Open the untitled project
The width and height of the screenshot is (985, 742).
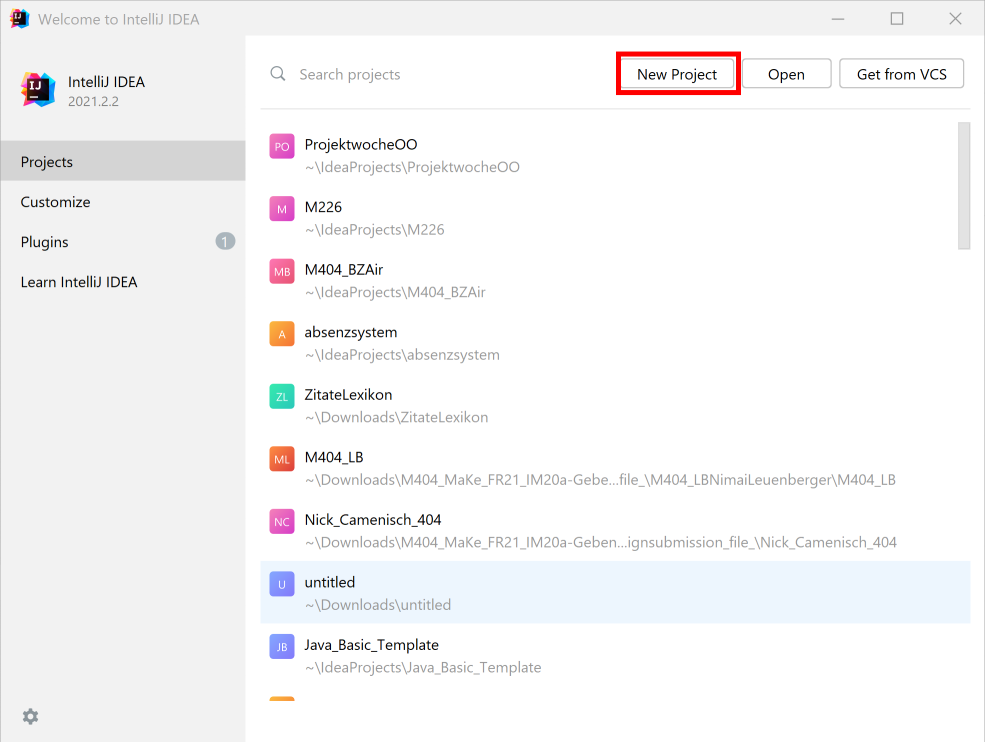(x=615, y=592)
